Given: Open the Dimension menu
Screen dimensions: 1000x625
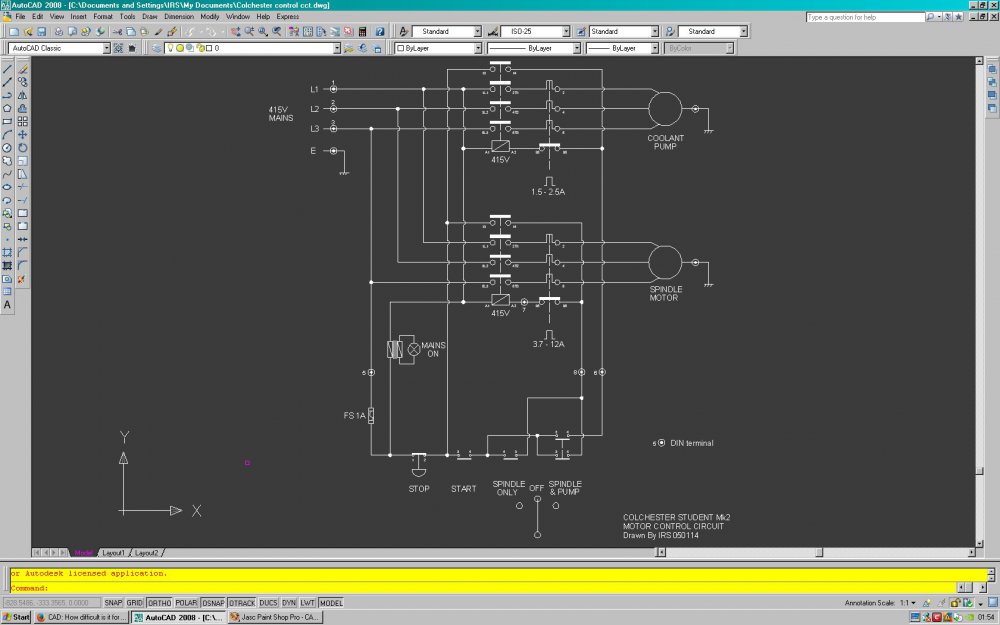Looking at the screenshot, I should coord(179,17).
